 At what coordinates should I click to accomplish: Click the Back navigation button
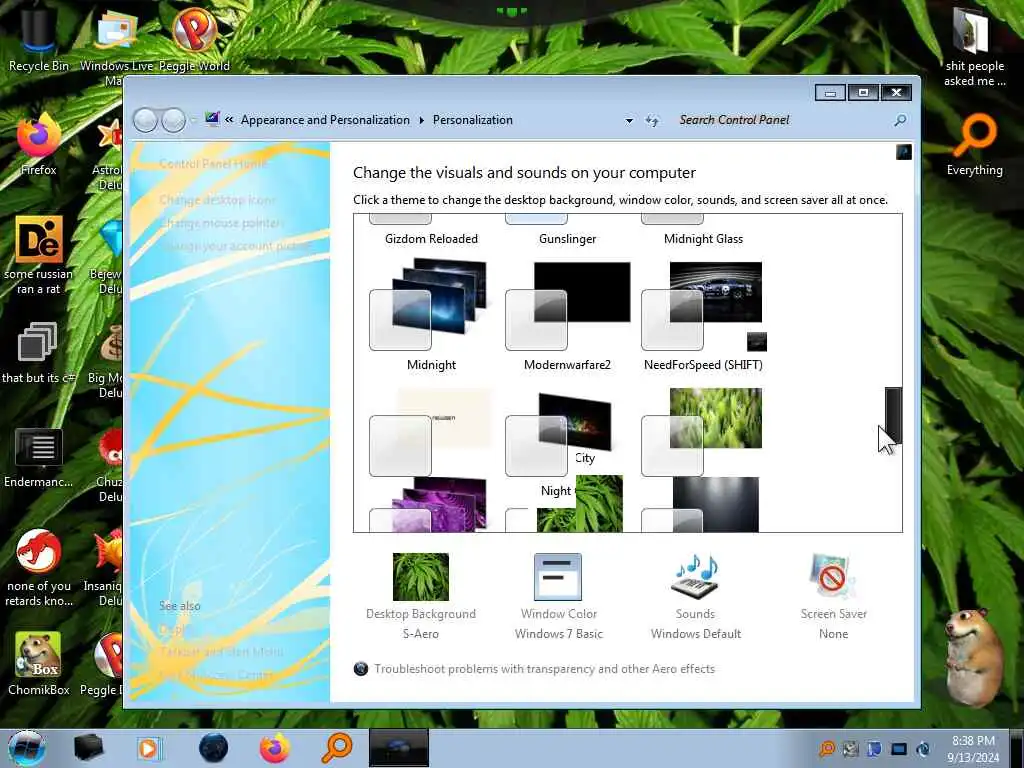145,120
